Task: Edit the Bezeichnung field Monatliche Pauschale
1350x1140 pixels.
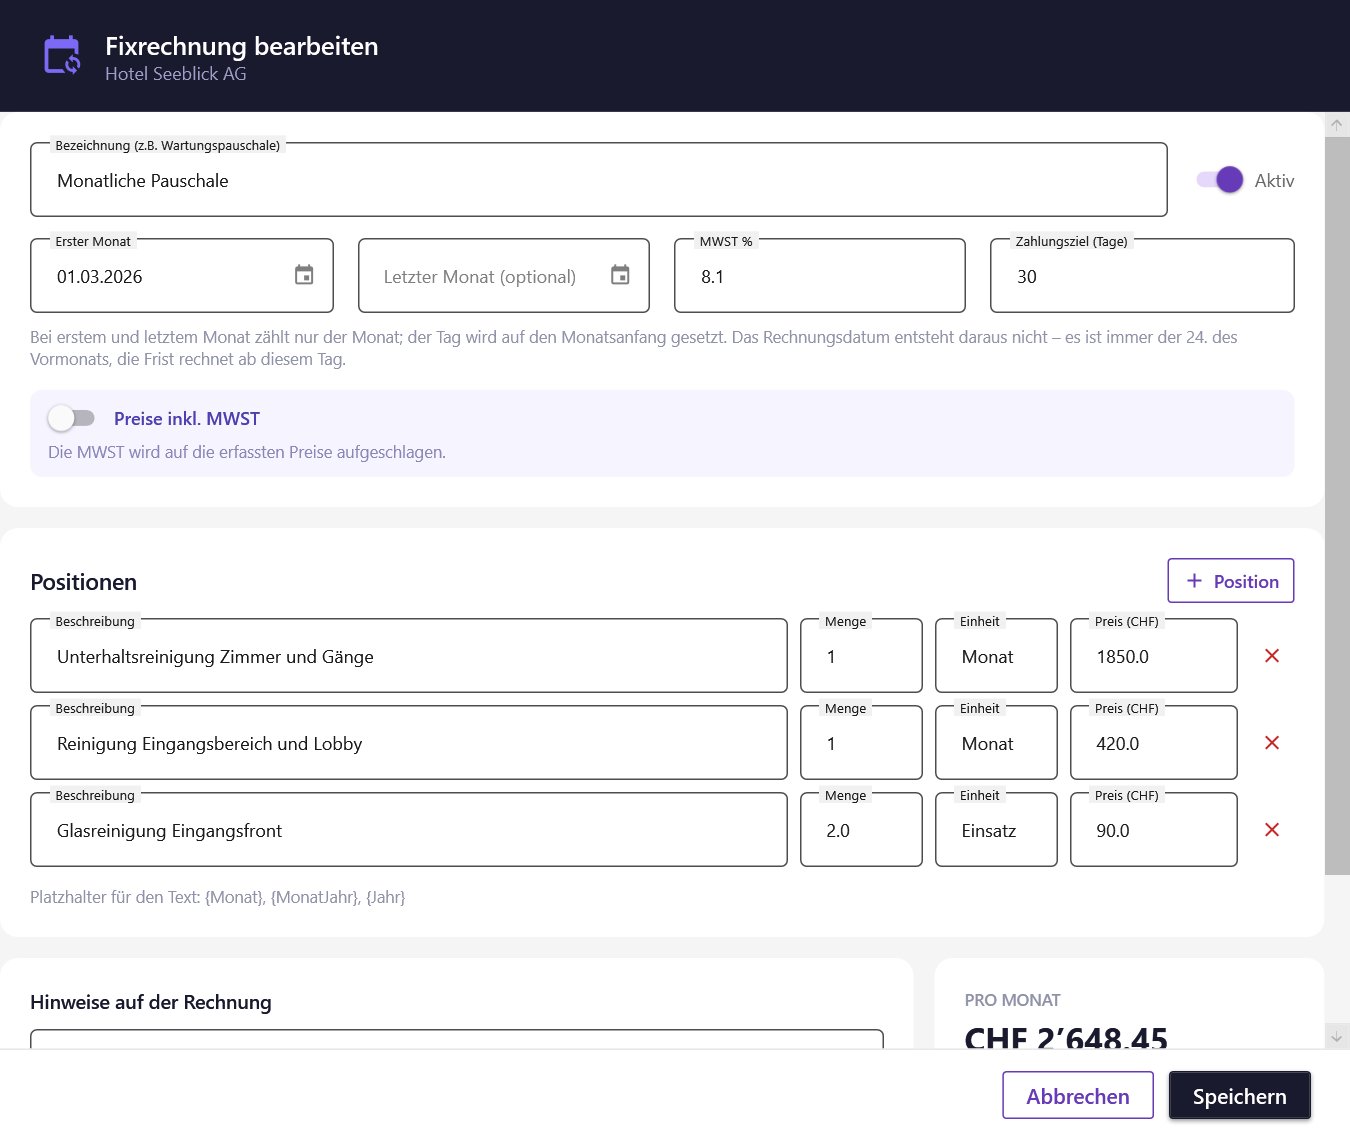Action: [x=599, y=180]
